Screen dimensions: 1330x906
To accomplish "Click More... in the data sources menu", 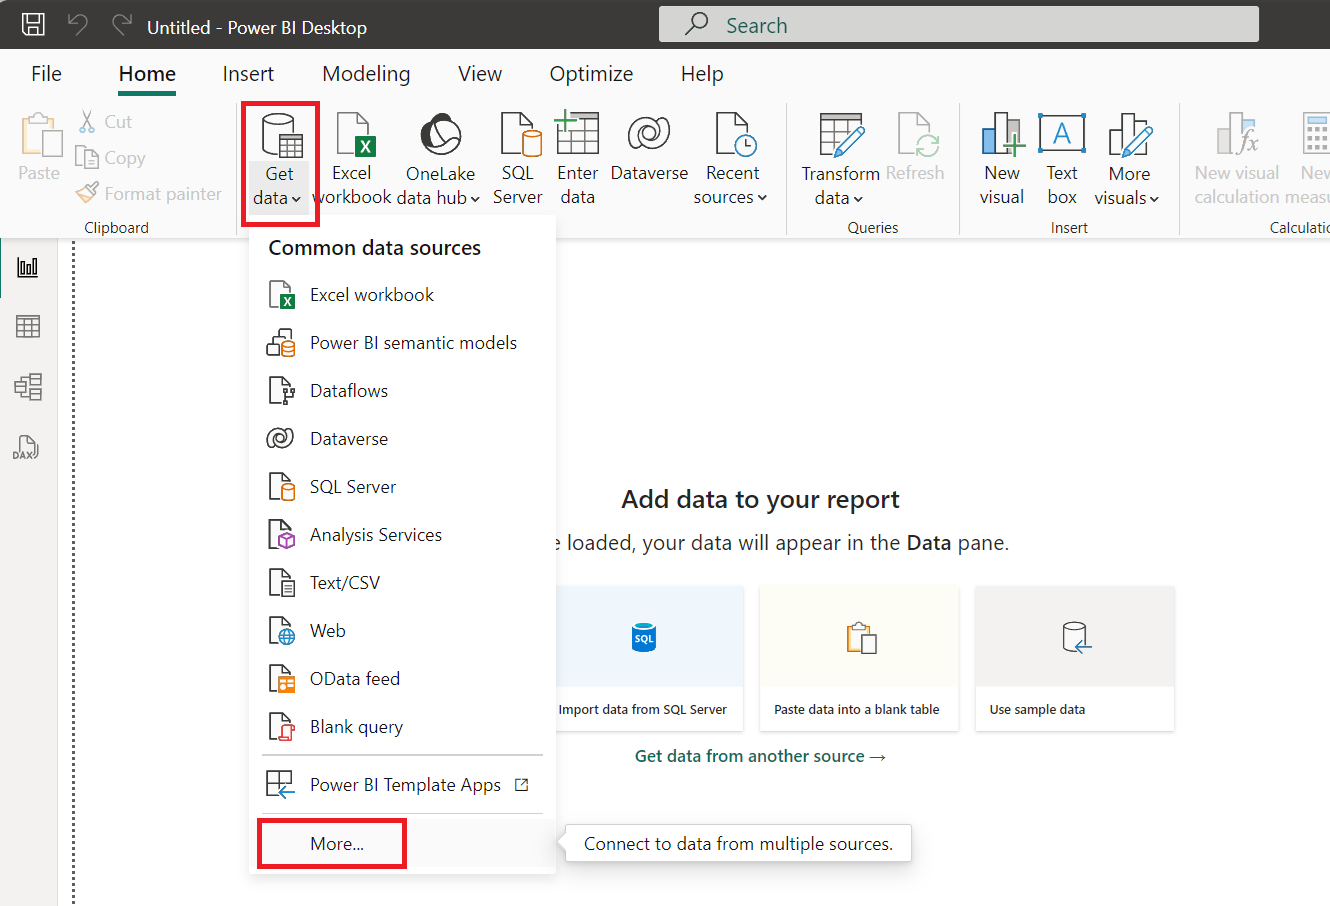I will tap(331, 843).
